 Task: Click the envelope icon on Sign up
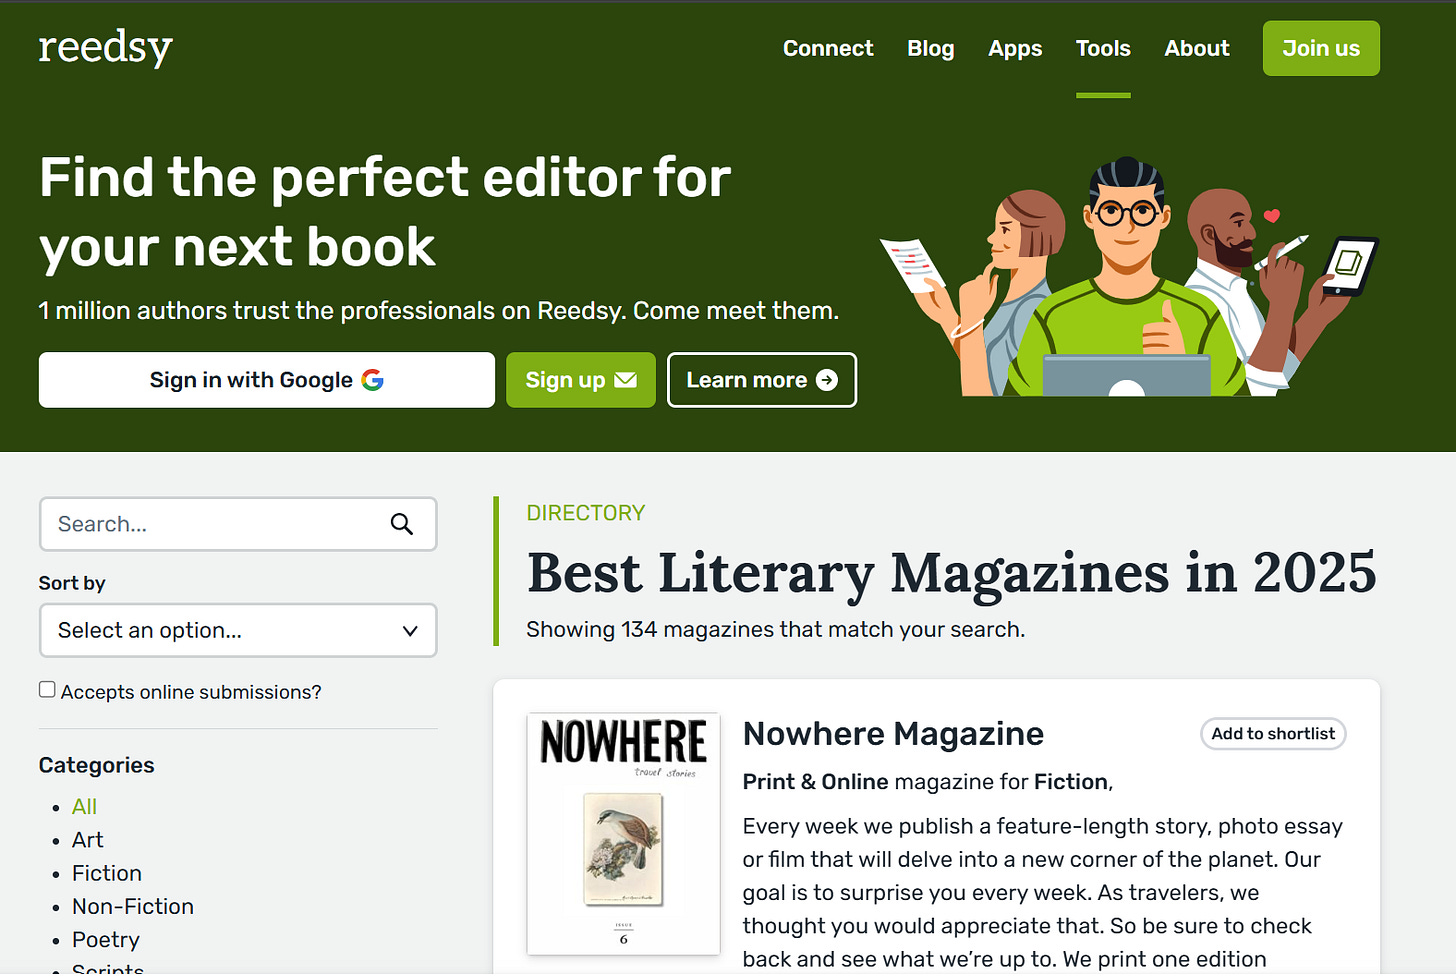click(x=625, y=380)
